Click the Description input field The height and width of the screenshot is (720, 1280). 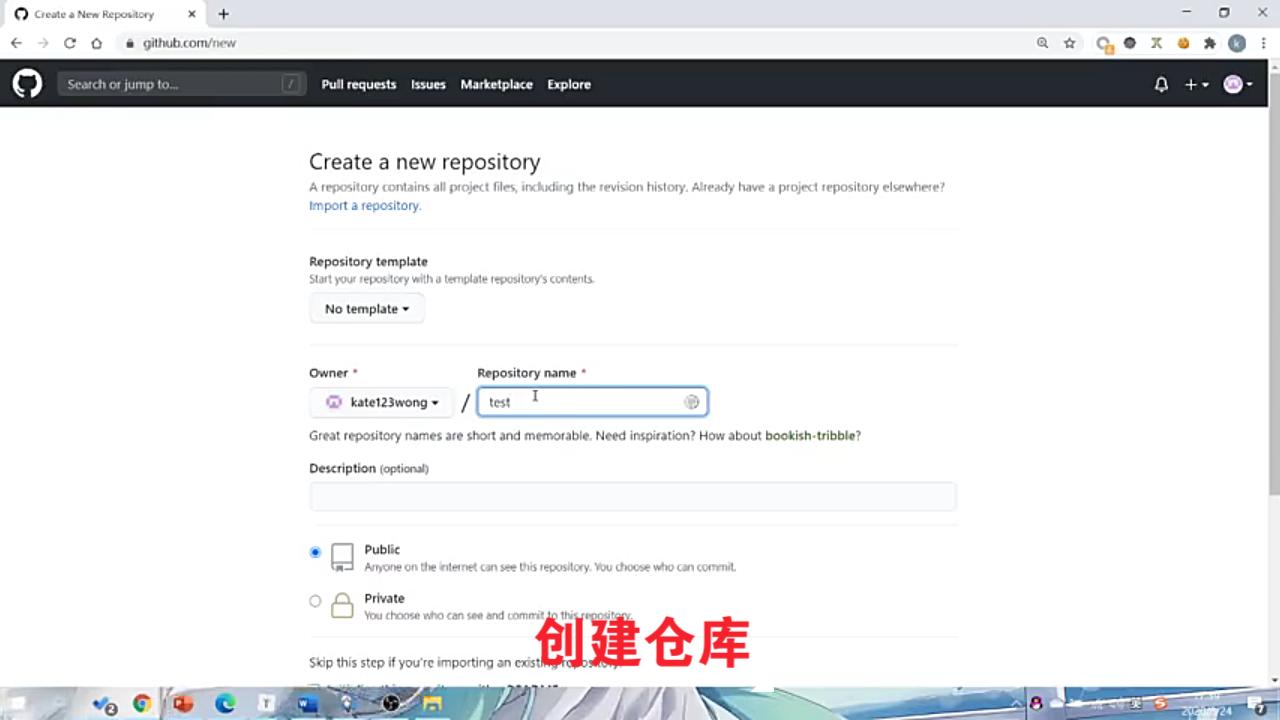(x=633, y=497)
